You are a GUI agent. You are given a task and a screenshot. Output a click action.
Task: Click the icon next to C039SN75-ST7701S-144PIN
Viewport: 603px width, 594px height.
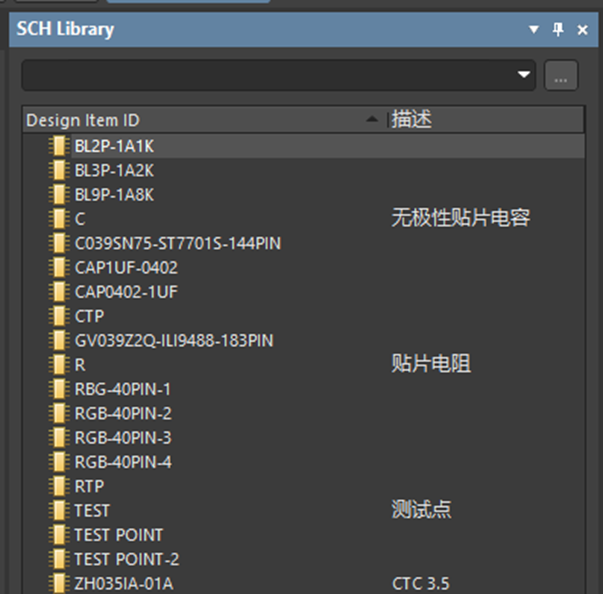(59, 243)
